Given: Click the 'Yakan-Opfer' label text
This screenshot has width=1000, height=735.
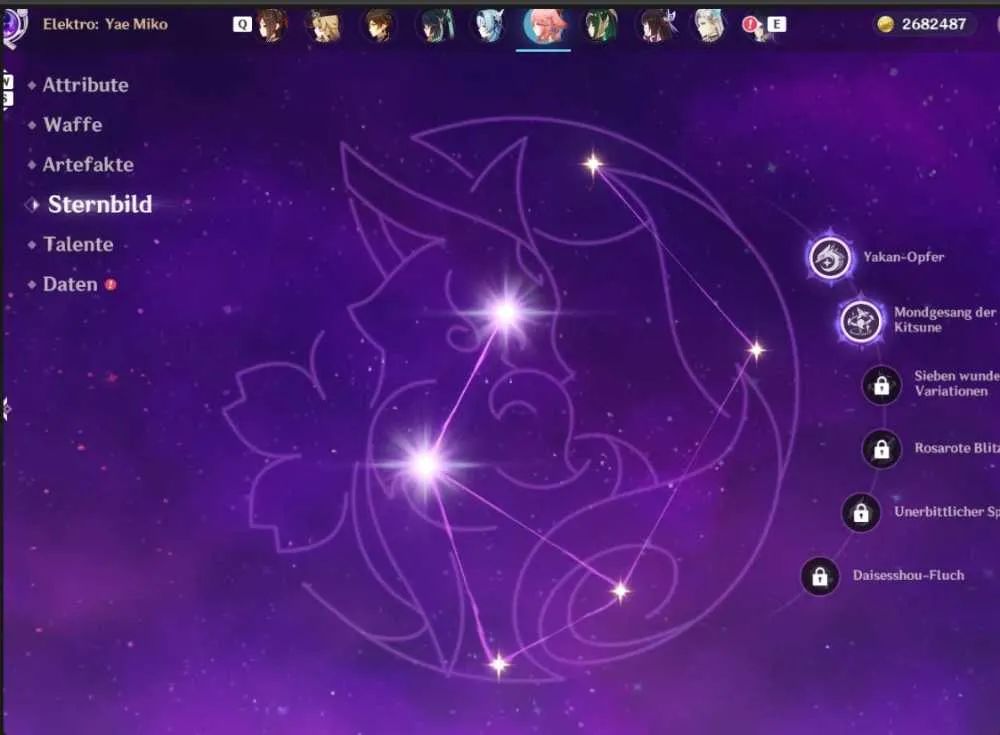Looking at the screenshot, I should click(x=904, y=257).
